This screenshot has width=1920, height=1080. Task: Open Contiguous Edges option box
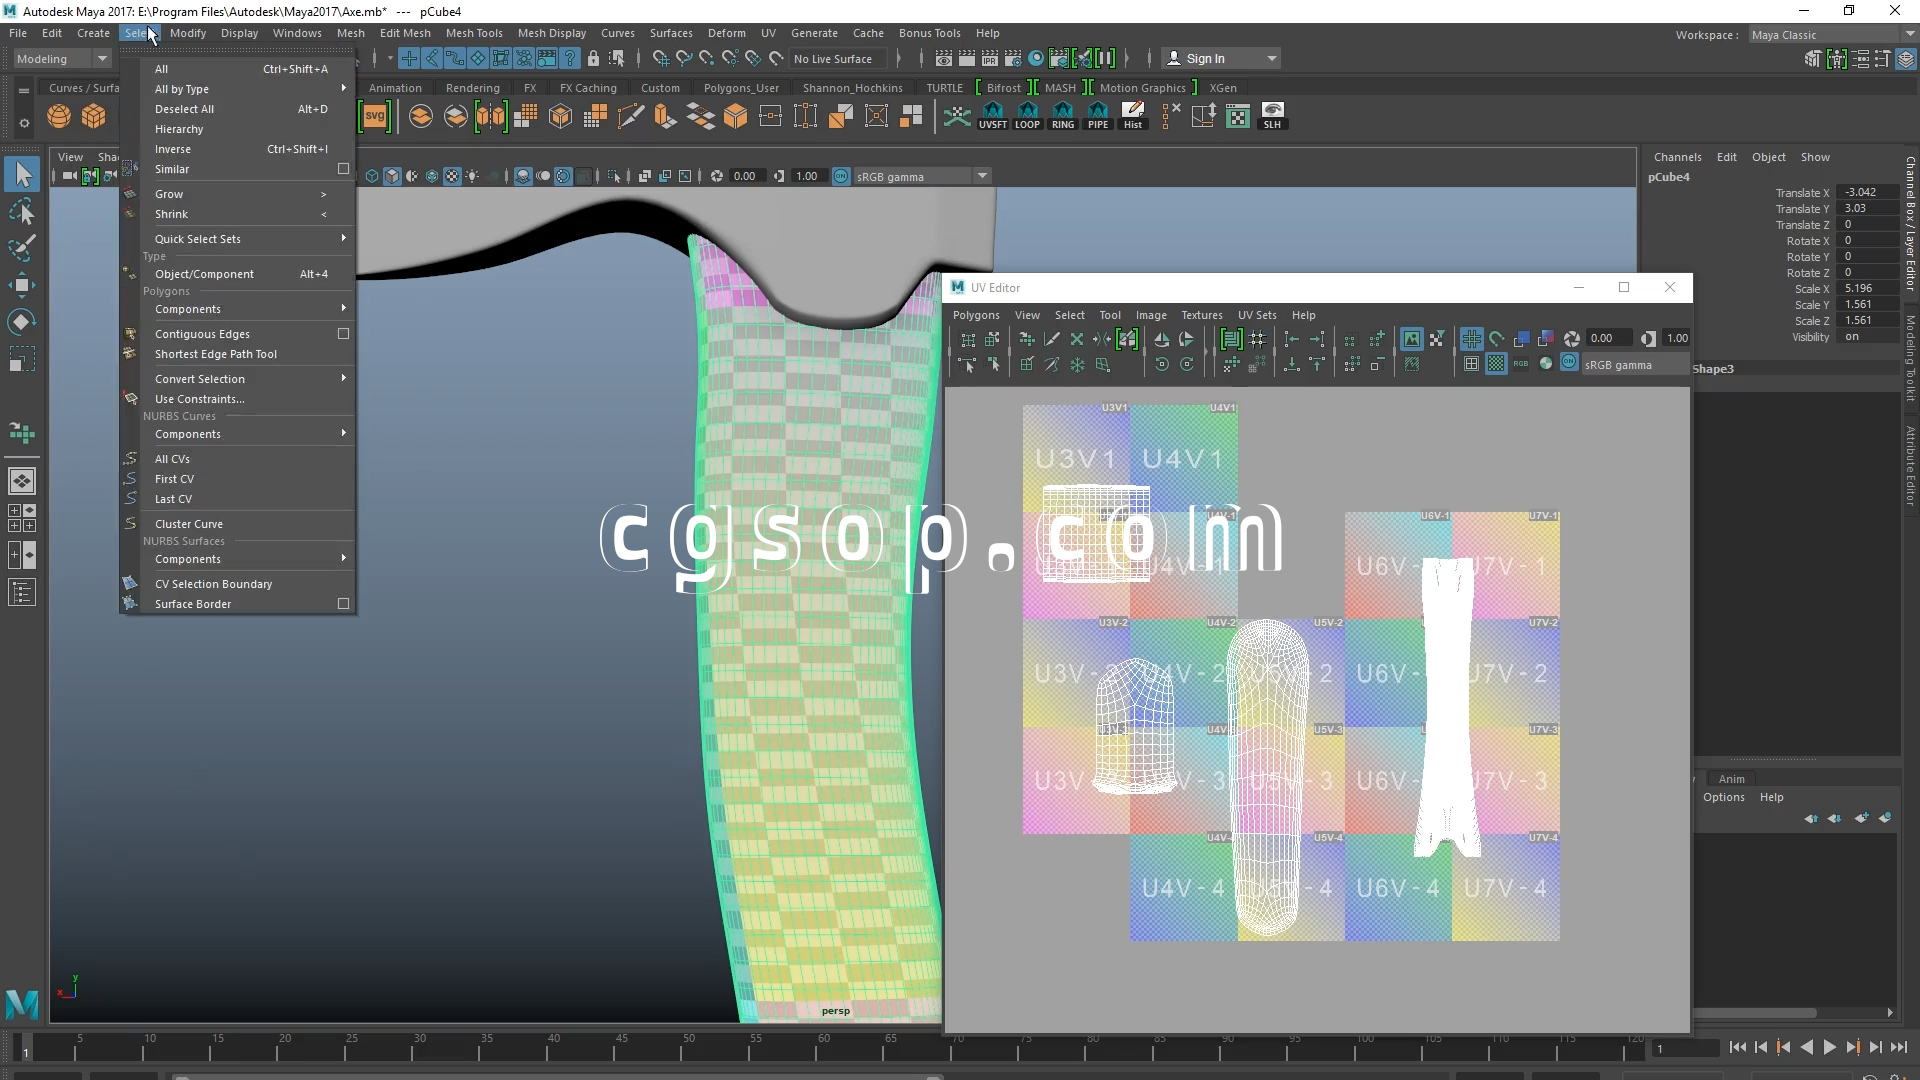(x=343, y=334)
